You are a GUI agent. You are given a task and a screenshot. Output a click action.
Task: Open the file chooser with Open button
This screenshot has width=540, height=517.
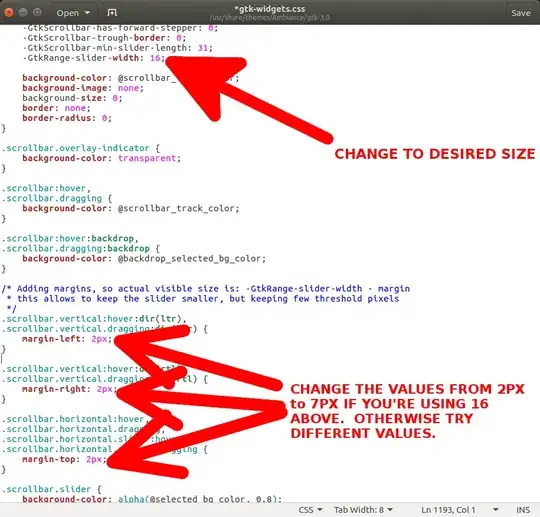pyautogui.click(x=68, y=13)
